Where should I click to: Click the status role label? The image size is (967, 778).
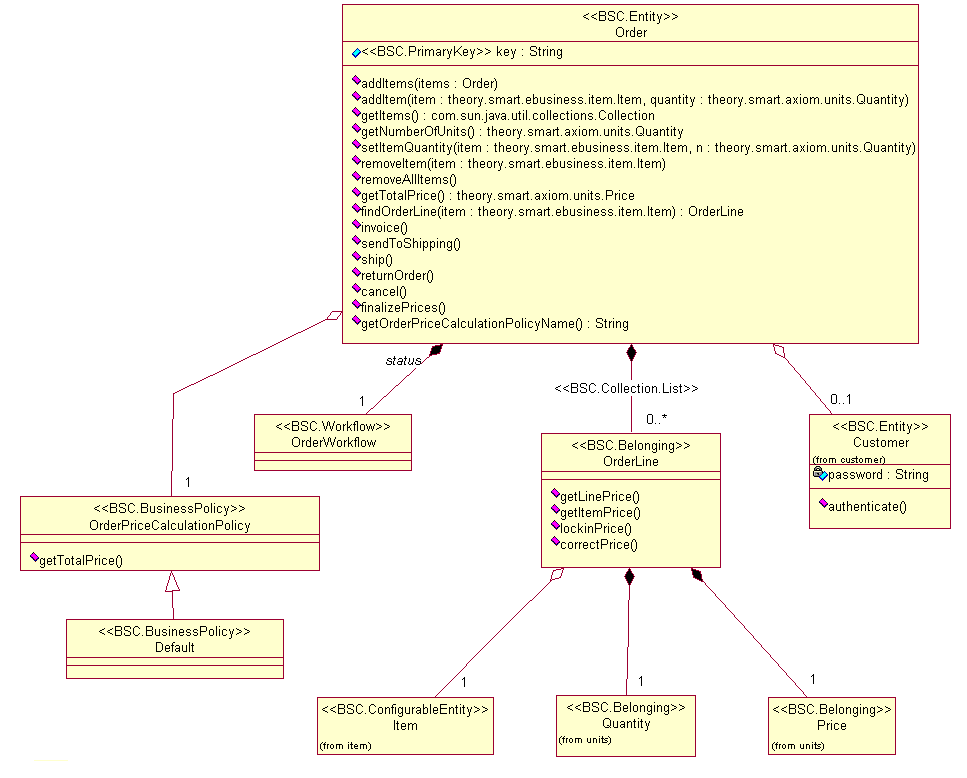pyautogui.click(x=403, y=361)
